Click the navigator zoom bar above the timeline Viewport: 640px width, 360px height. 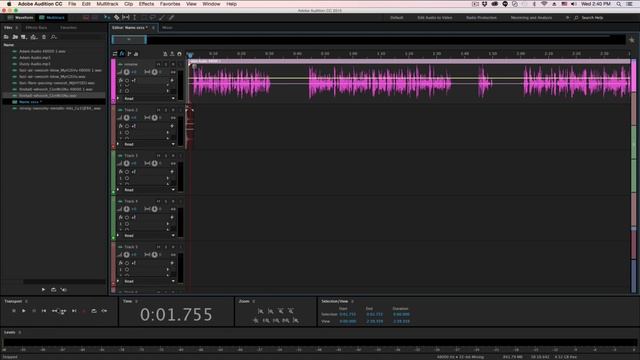pos(129,40)
